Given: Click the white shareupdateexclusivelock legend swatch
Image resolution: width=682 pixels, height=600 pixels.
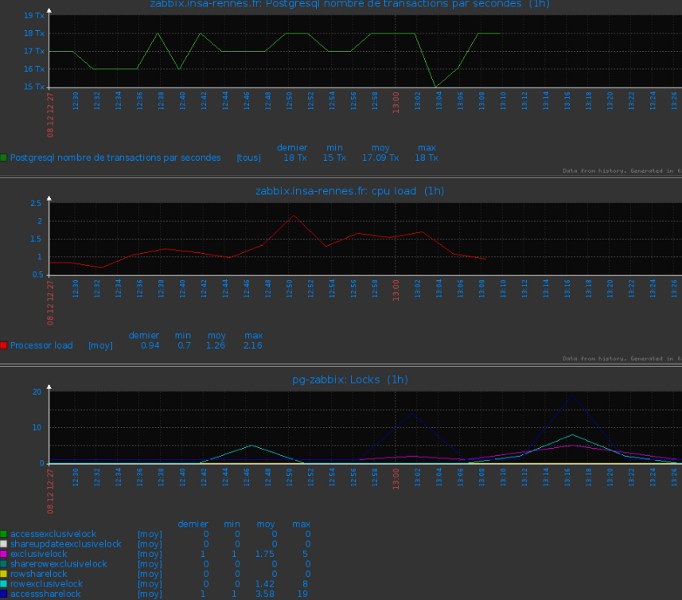Looking at the screenshot, I should [x=3, y=544].
